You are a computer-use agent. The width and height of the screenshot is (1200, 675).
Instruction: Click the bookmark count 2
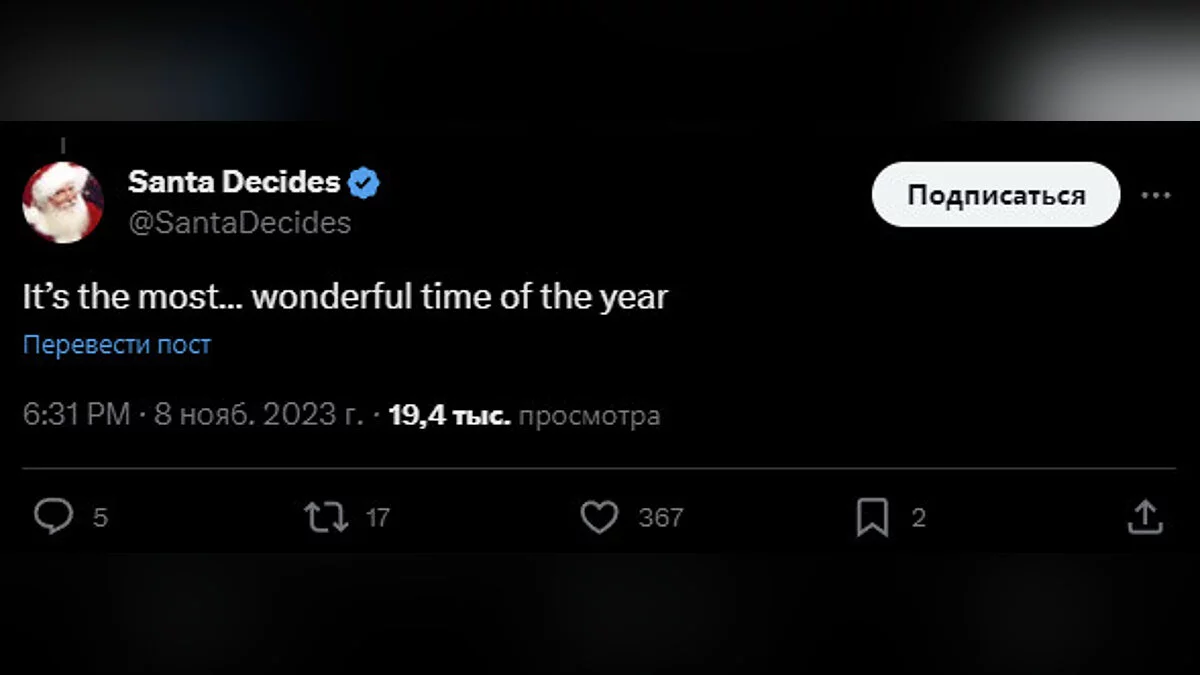(x=918, y=518)
